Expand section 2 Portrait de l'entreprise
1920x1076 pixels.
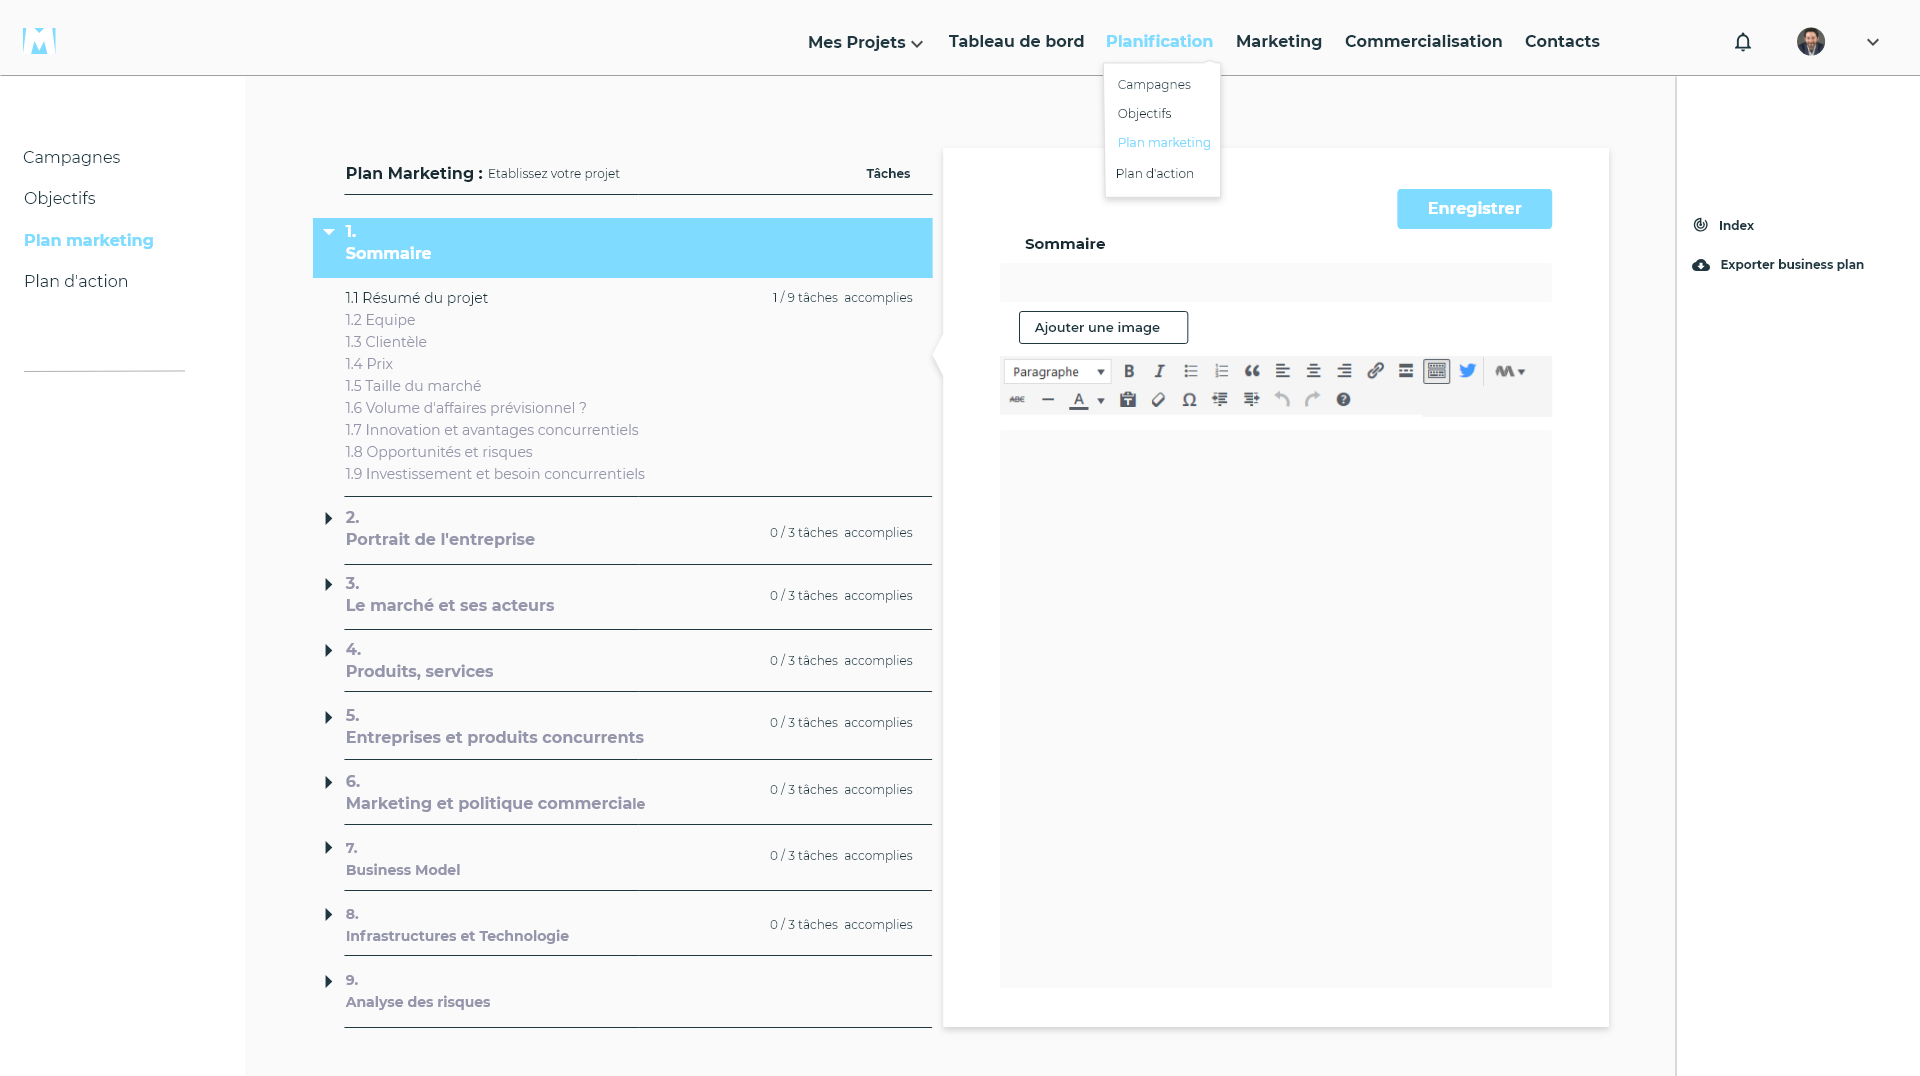[329, 518]
